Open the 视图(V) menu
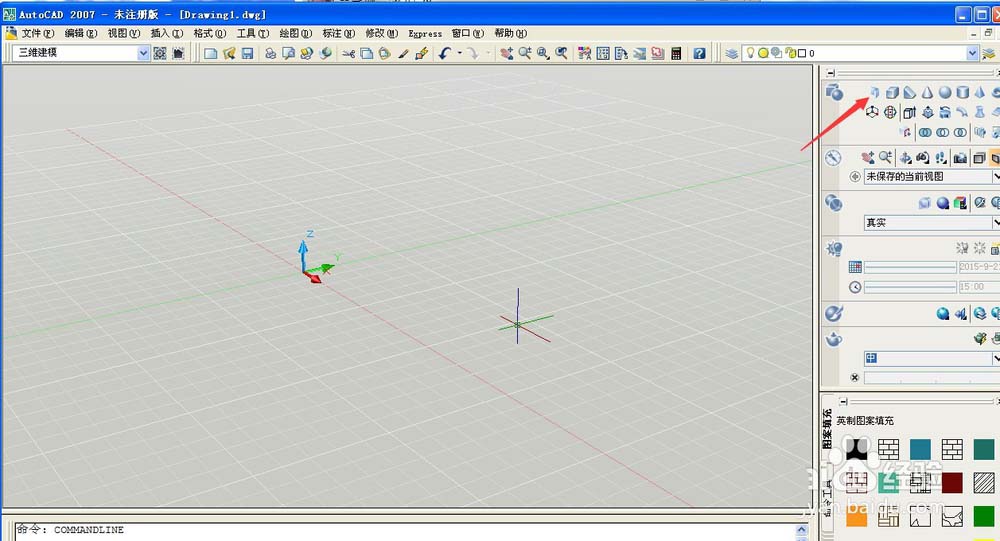Viewport: 1000px width, 541px height. point(124,33)
